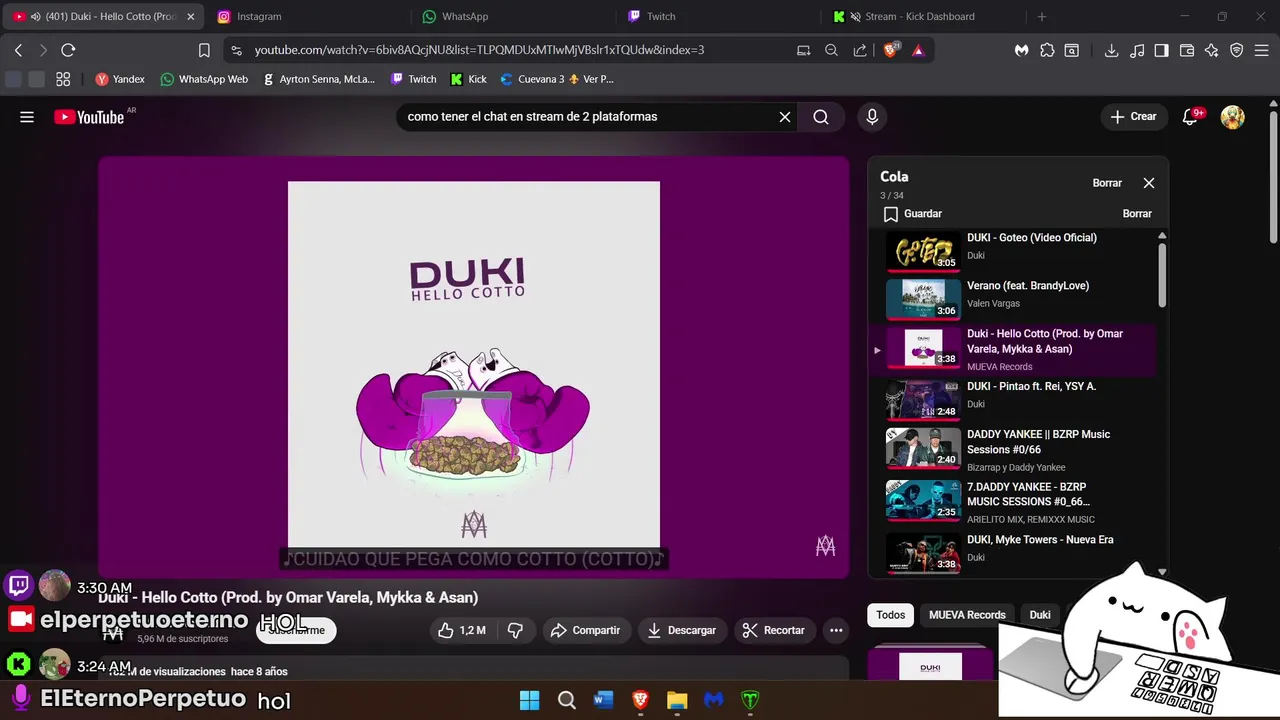
Task: Click Compartir to share the video
Action: [x=586, y=630]
